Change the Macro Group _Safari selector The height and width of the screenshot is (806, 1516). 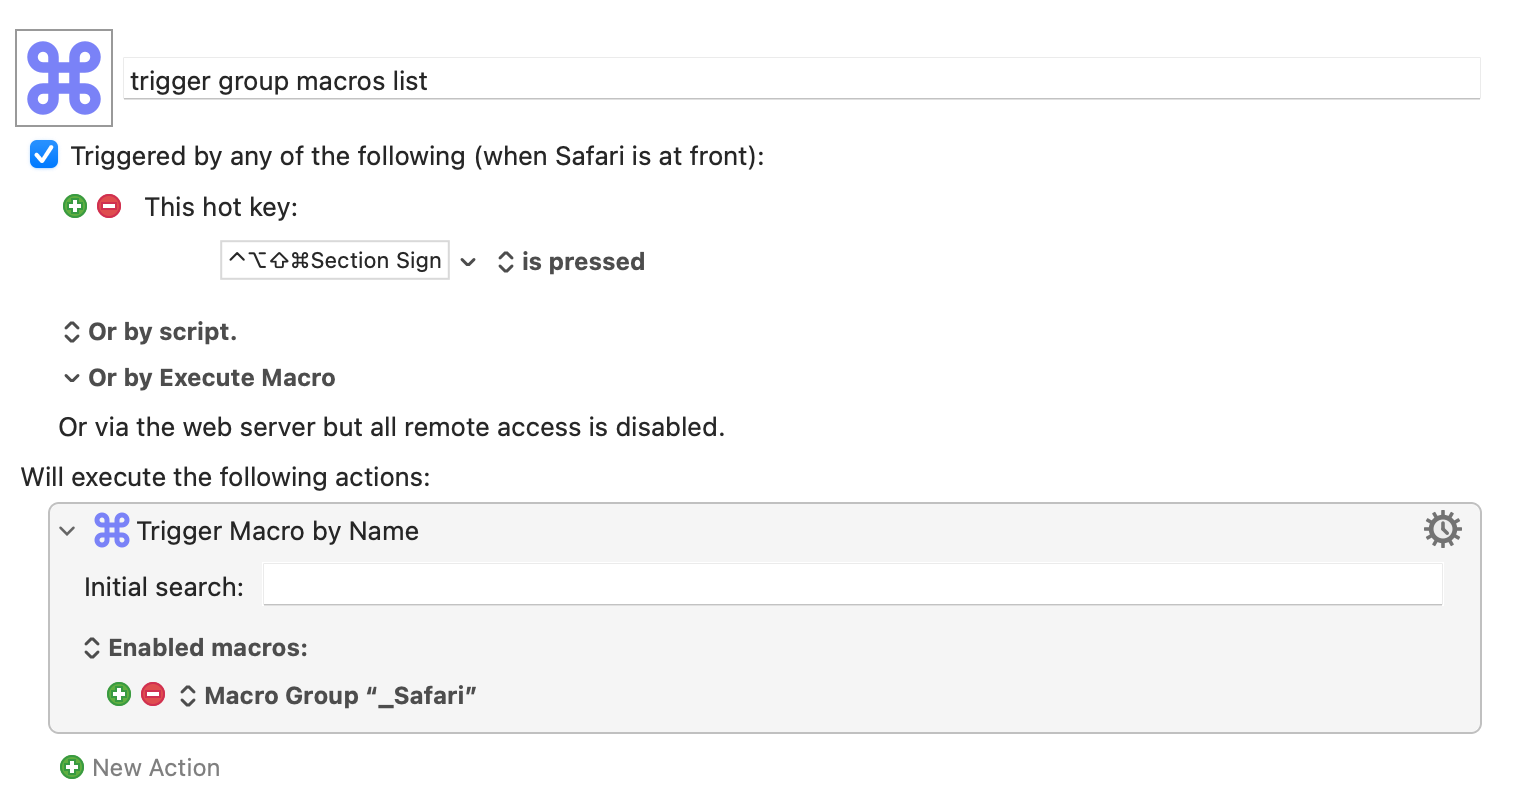(x=328, y=695)
